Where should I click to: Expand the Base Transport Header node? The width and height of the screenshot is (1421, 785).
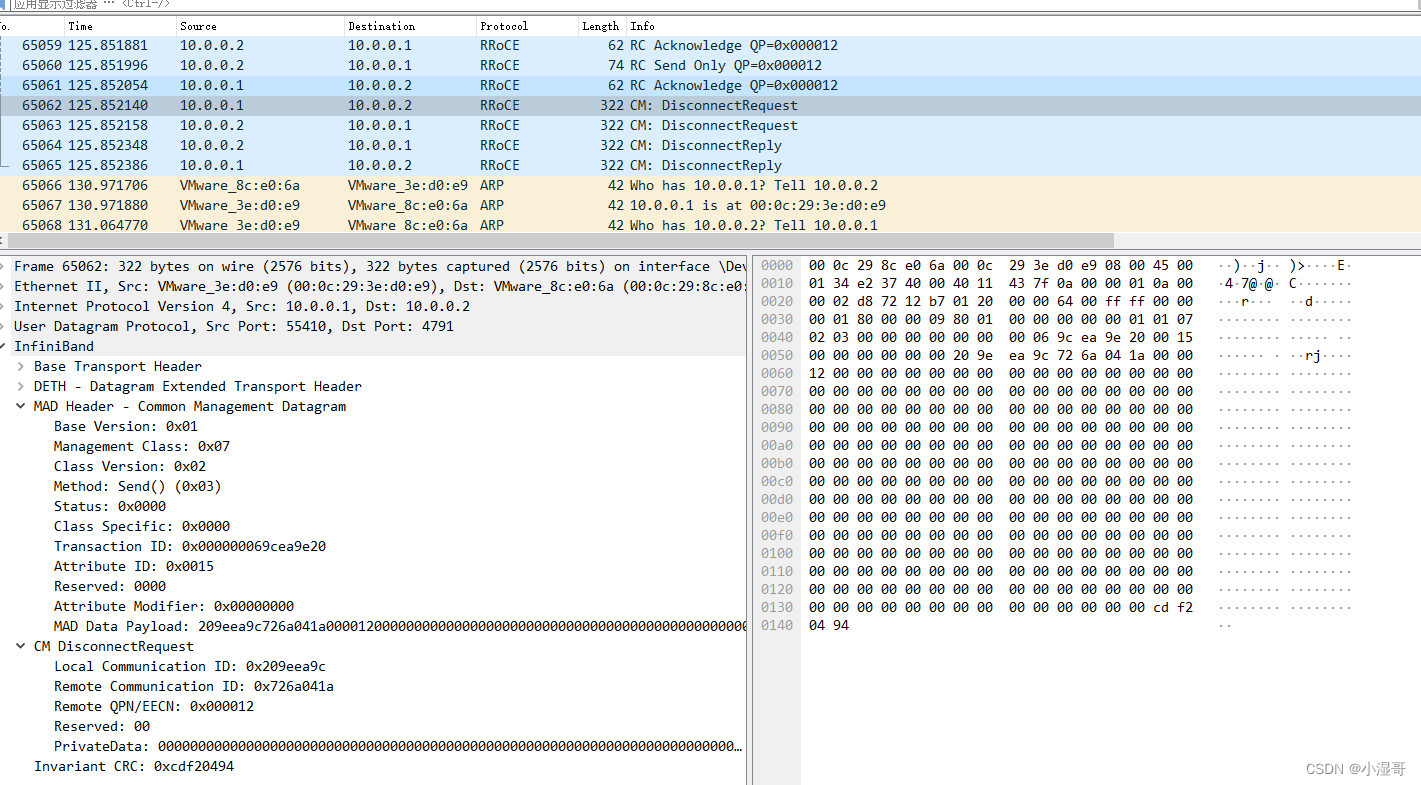22,366
